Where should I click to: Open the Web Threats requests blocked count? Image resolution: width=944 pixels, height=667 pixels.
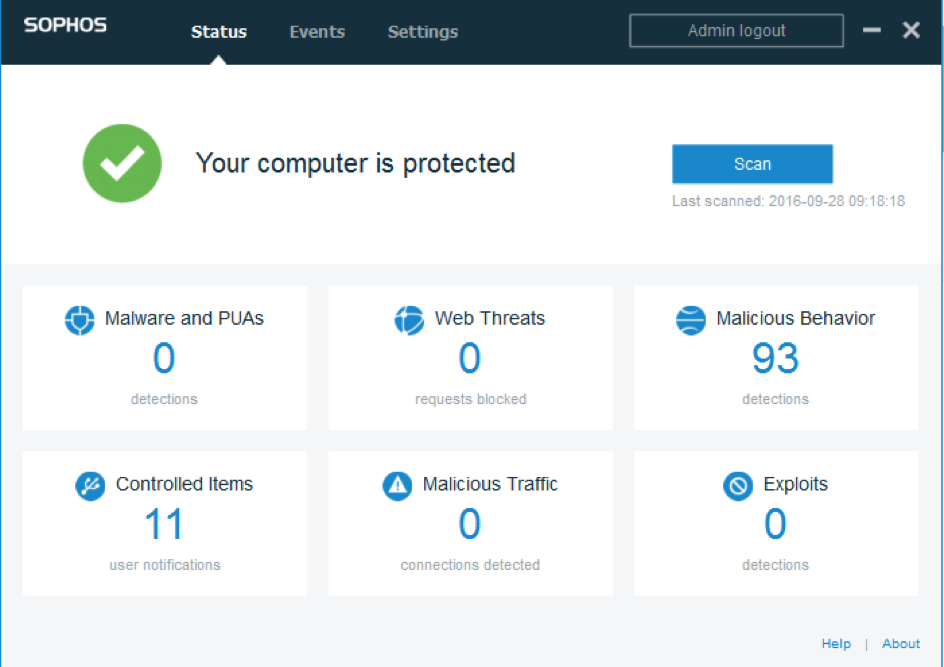(x=470, y=358)
